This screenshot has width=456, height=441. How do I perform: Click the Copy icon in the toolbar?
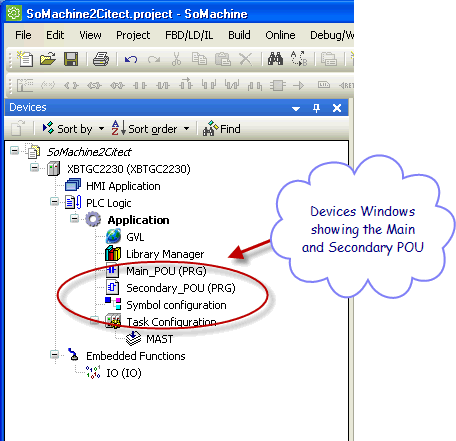[x=199, y=59]
